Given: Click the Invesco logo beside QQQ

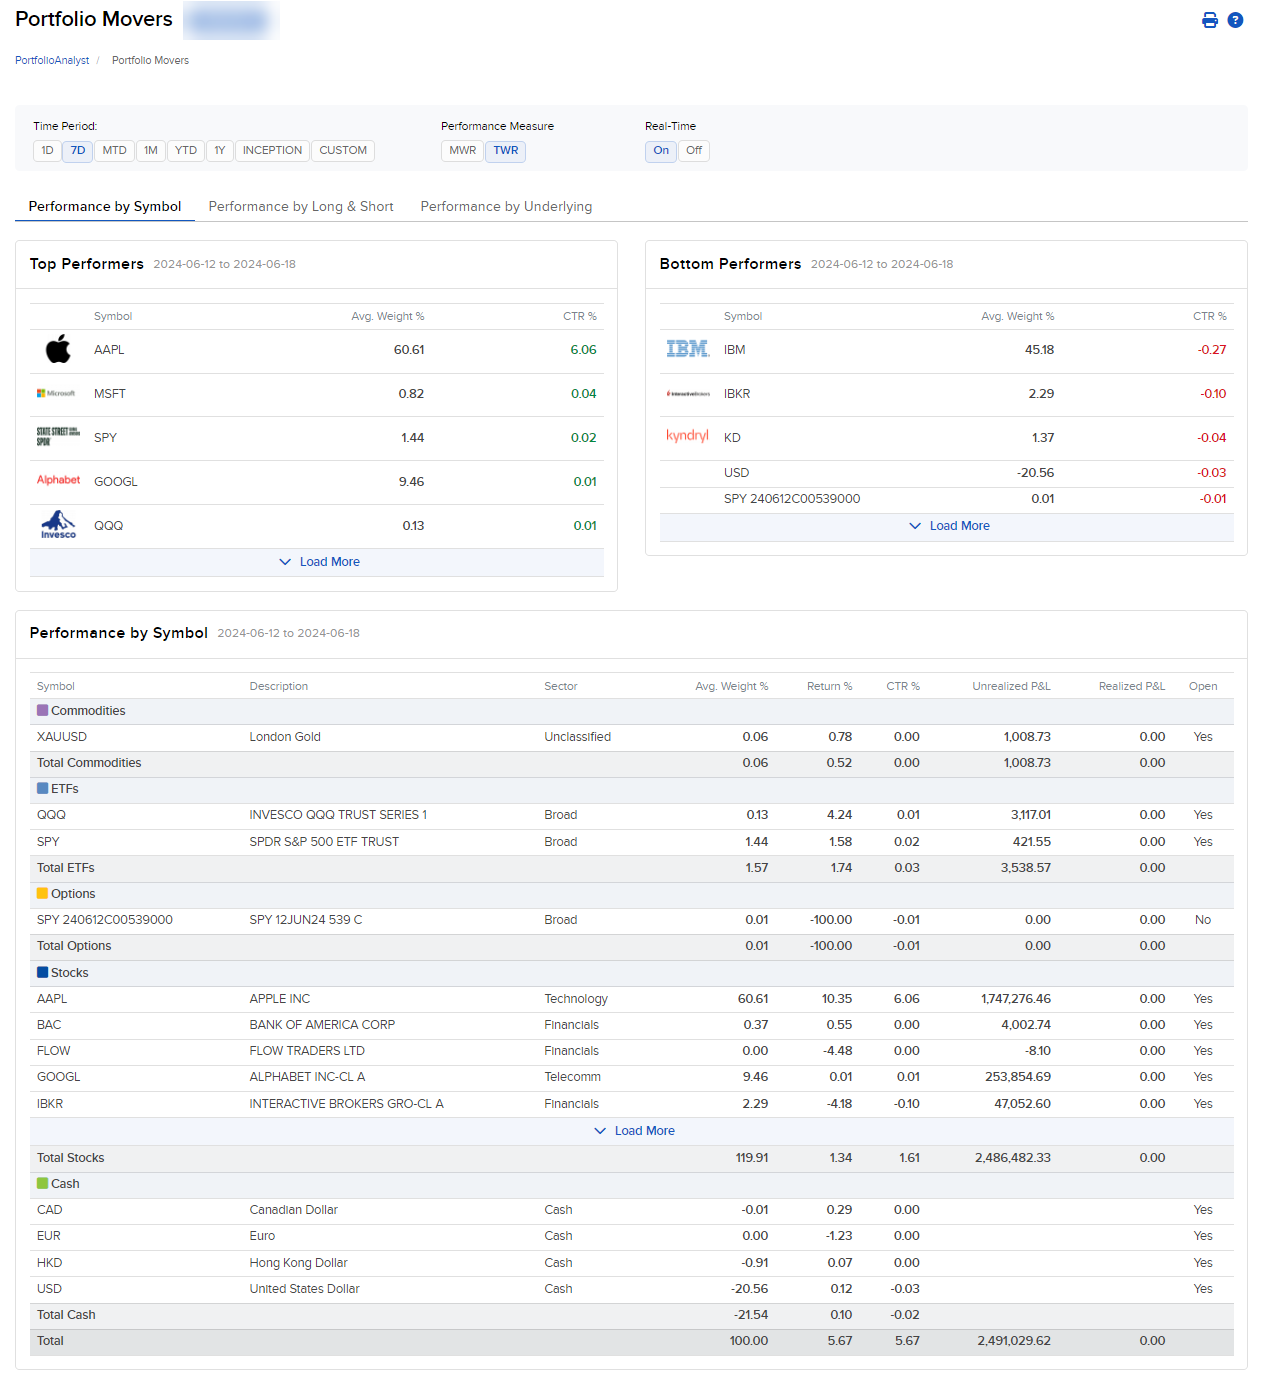Looking at the screenshot, I should (x=57, y=525).
